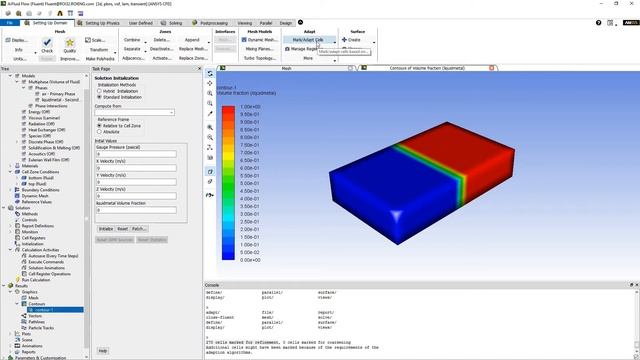The width and height of the screenshot is (640, 360).
Task: Select Scene in the Results tree
Action: coord(27,340)
